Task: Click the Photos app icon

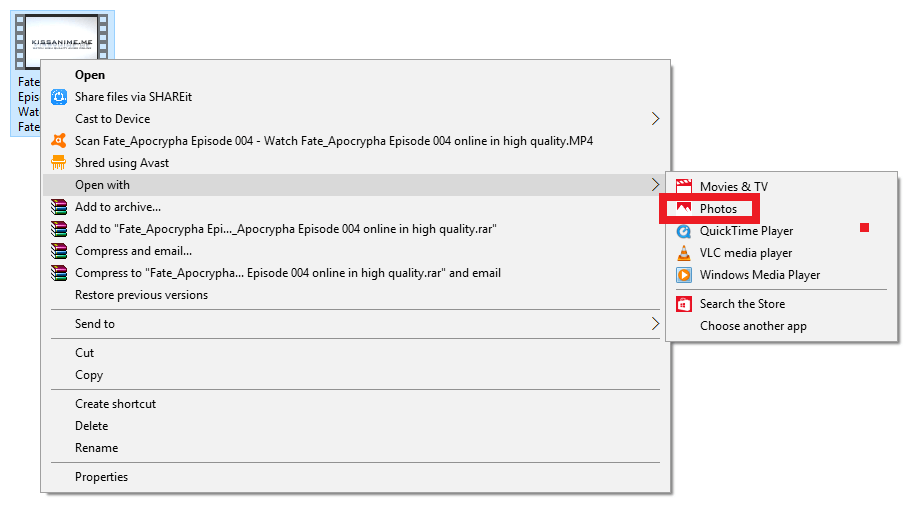Action: pyautogui.click(x=684, y=208)
